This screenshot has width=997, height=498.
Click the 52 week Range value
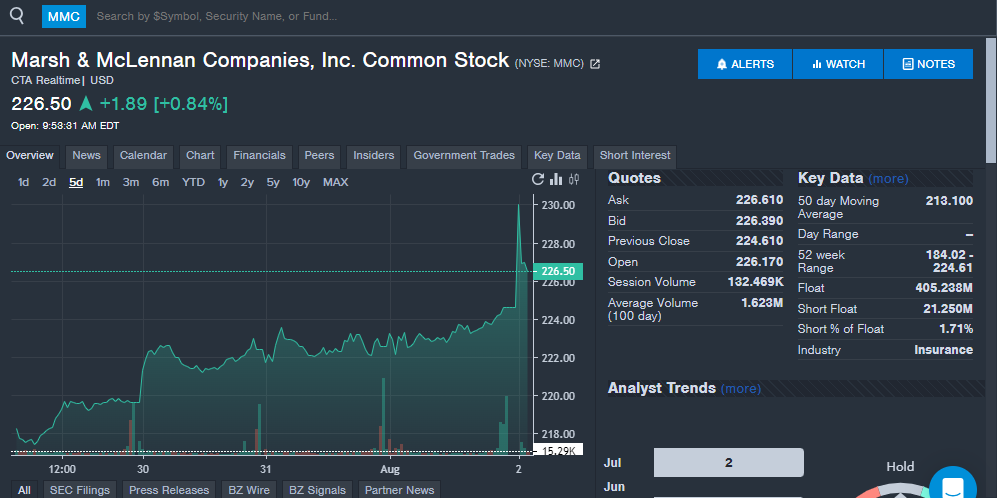tap(949, 261)
